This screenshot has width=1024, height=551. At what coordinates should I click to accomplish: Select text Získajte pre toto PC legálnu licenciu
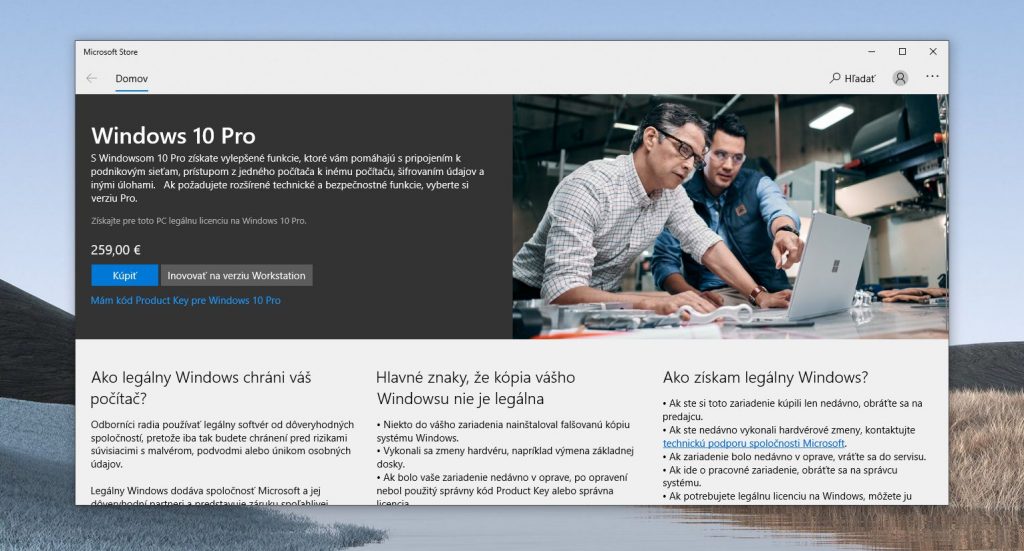(x=199, y=221)
